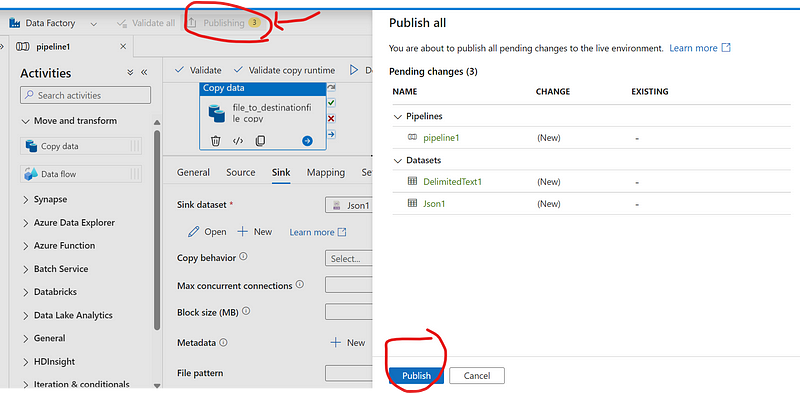Select the Sink tab
The width and height of the screenshot is (800, 394).
(281, 173)
